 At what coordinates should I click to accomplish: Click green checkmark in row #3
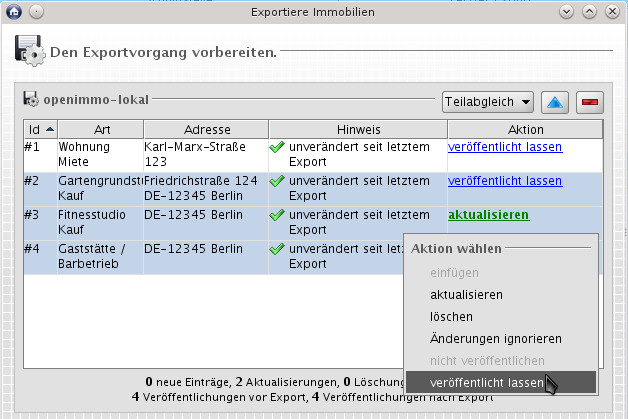pos(277,215)
